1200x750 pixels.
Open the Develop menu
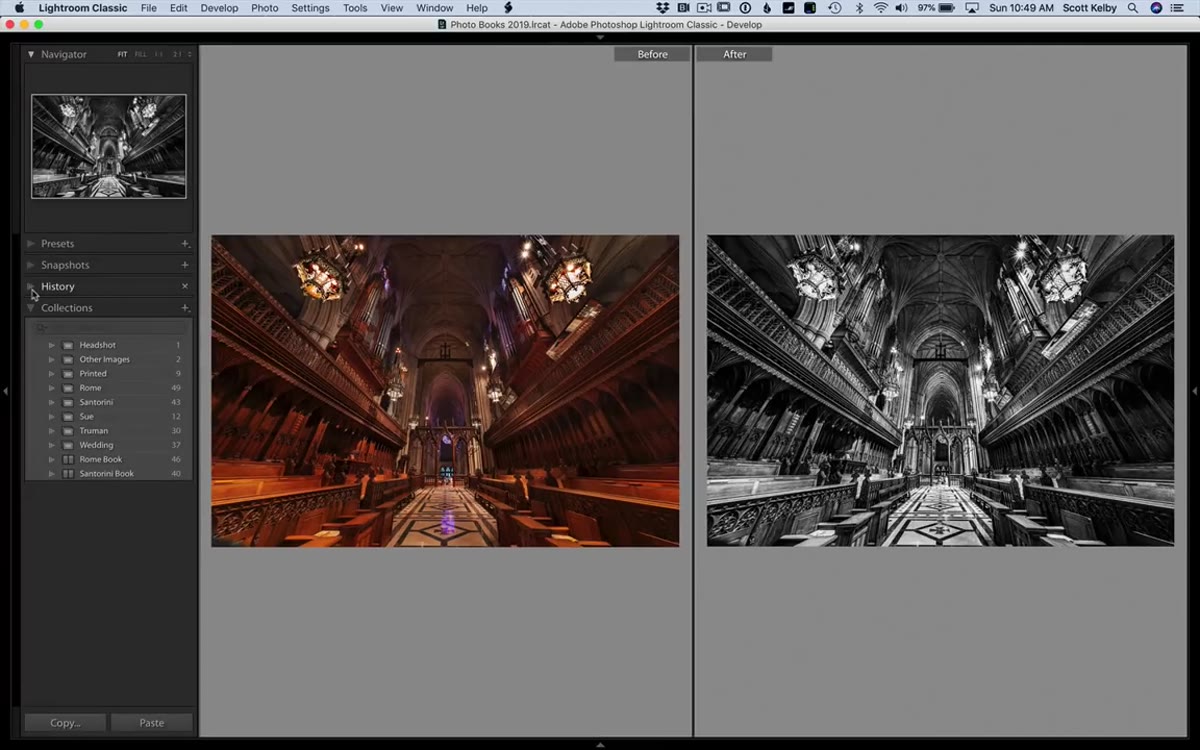tap(219, 8)
